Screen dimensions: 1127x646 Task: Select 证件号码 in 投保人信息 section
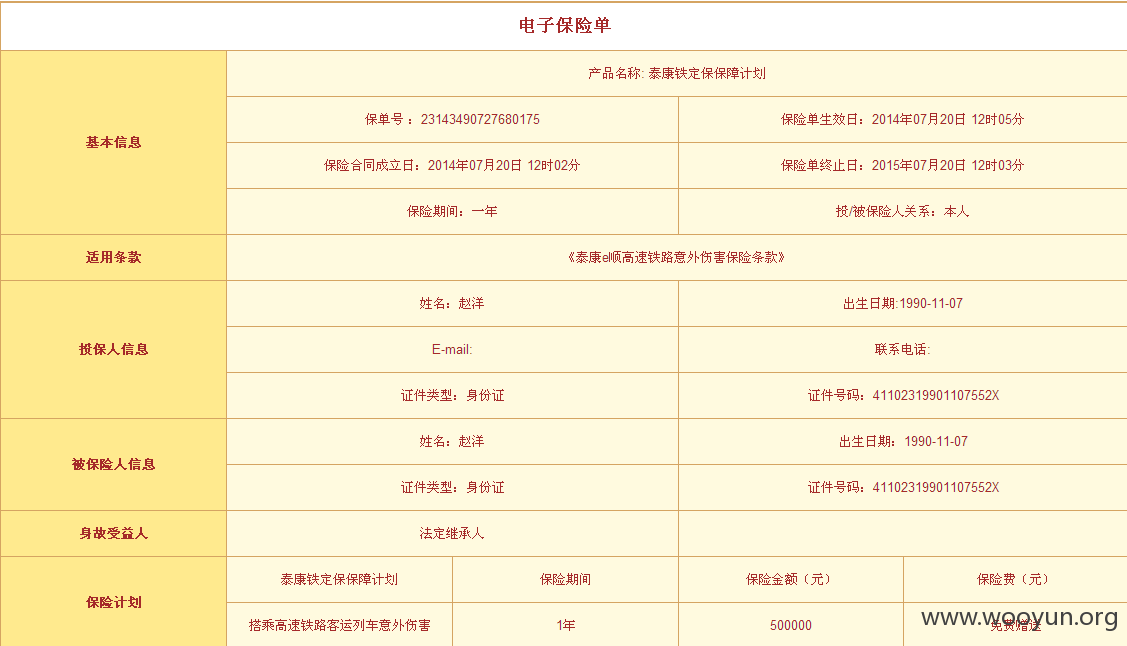point(903,395)
